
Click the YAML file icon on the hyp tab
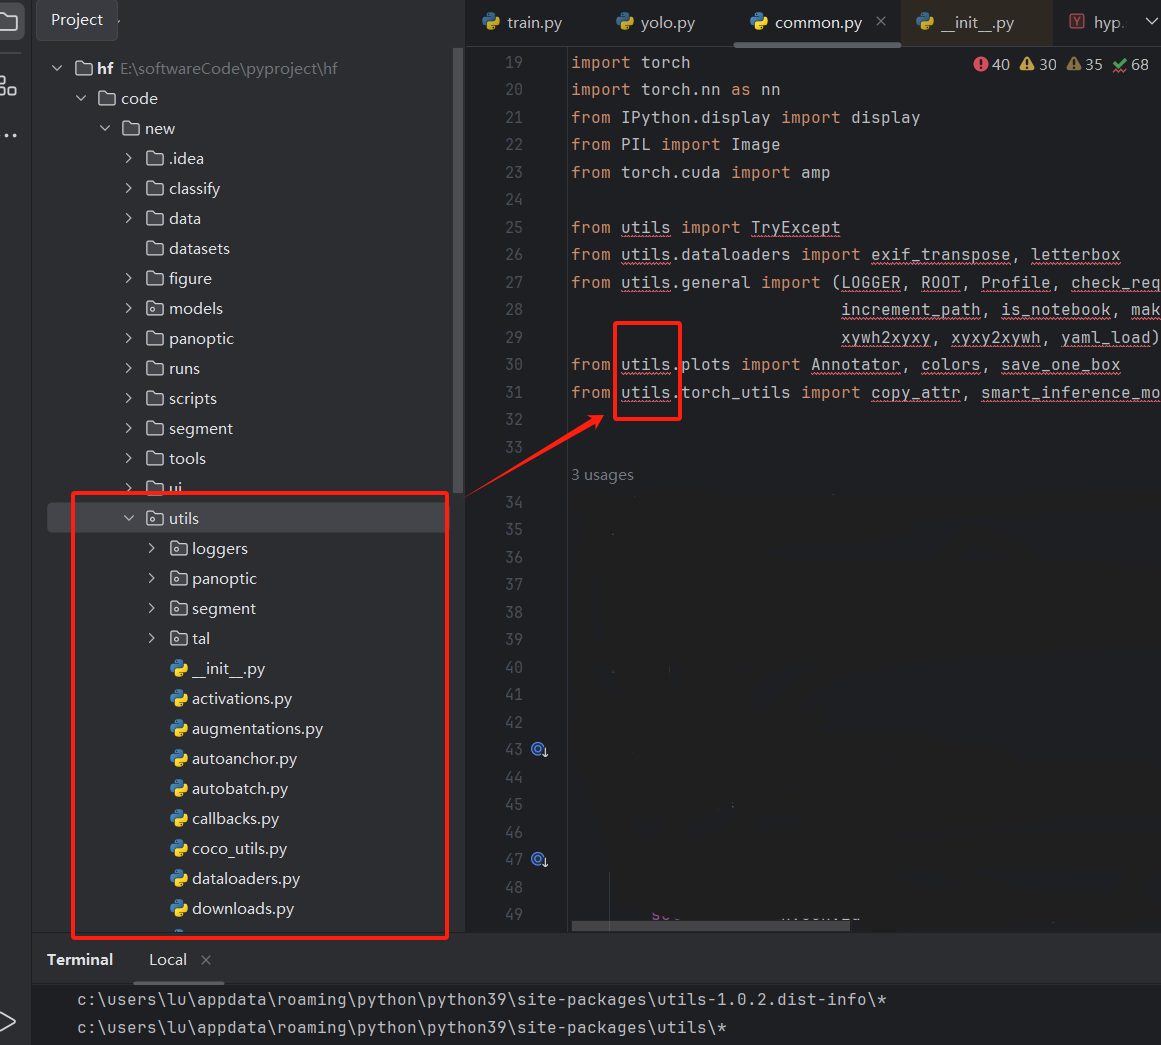point(1075,21)
